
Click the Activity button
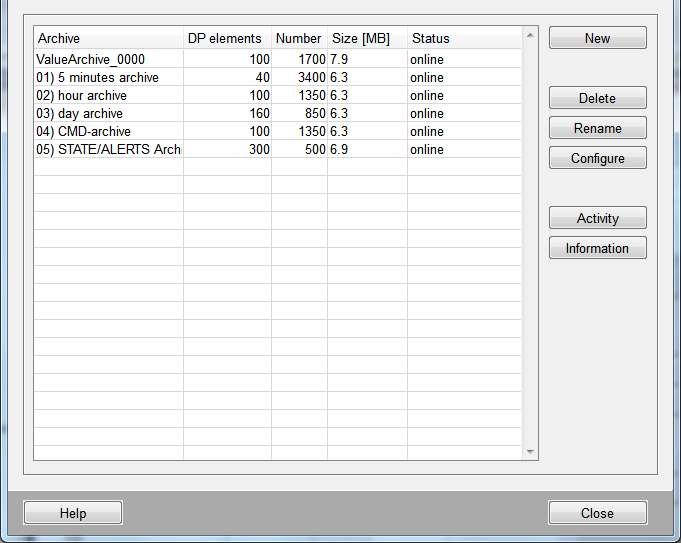pyautogui.click(x=597, y=218)
